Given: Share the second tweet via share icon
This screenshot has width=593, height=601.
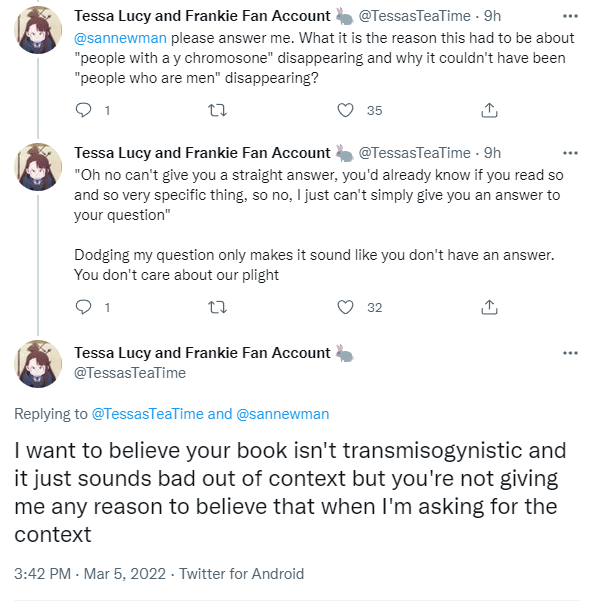Looking at the screenshot, I should (x=489, y=307).
